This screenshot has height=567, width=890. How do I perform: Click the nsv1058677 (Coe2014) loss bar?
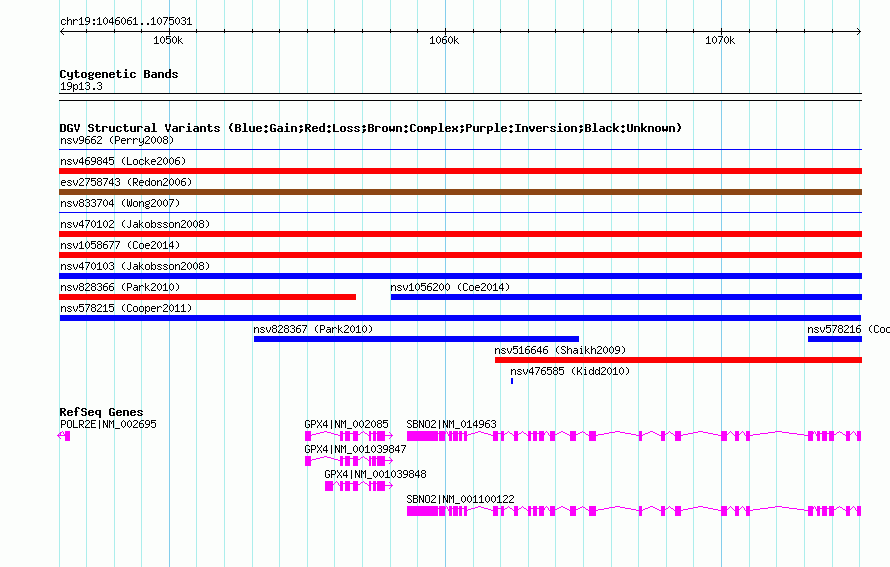coord(460,255)
